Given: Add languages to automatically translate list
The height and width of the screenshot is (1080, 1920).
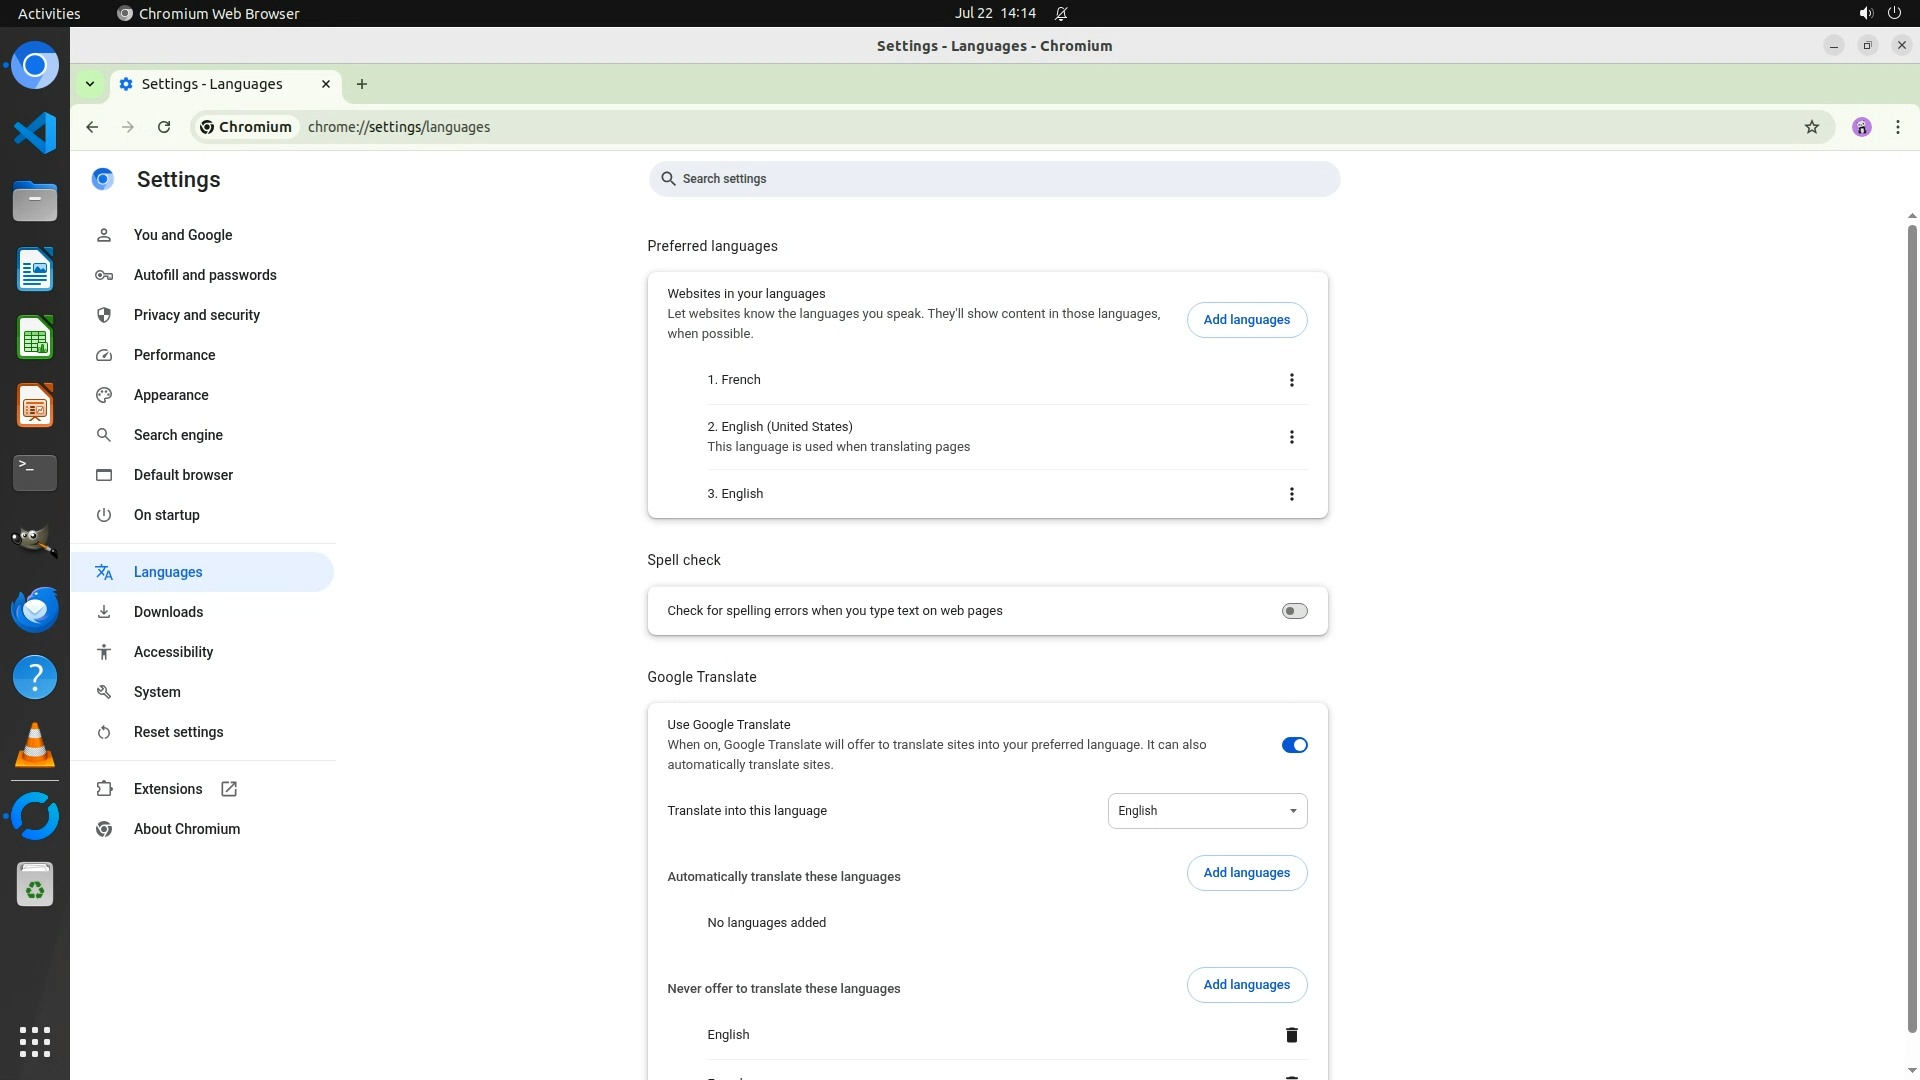Looking at the screenshot, I should (x=1246, y=873).
